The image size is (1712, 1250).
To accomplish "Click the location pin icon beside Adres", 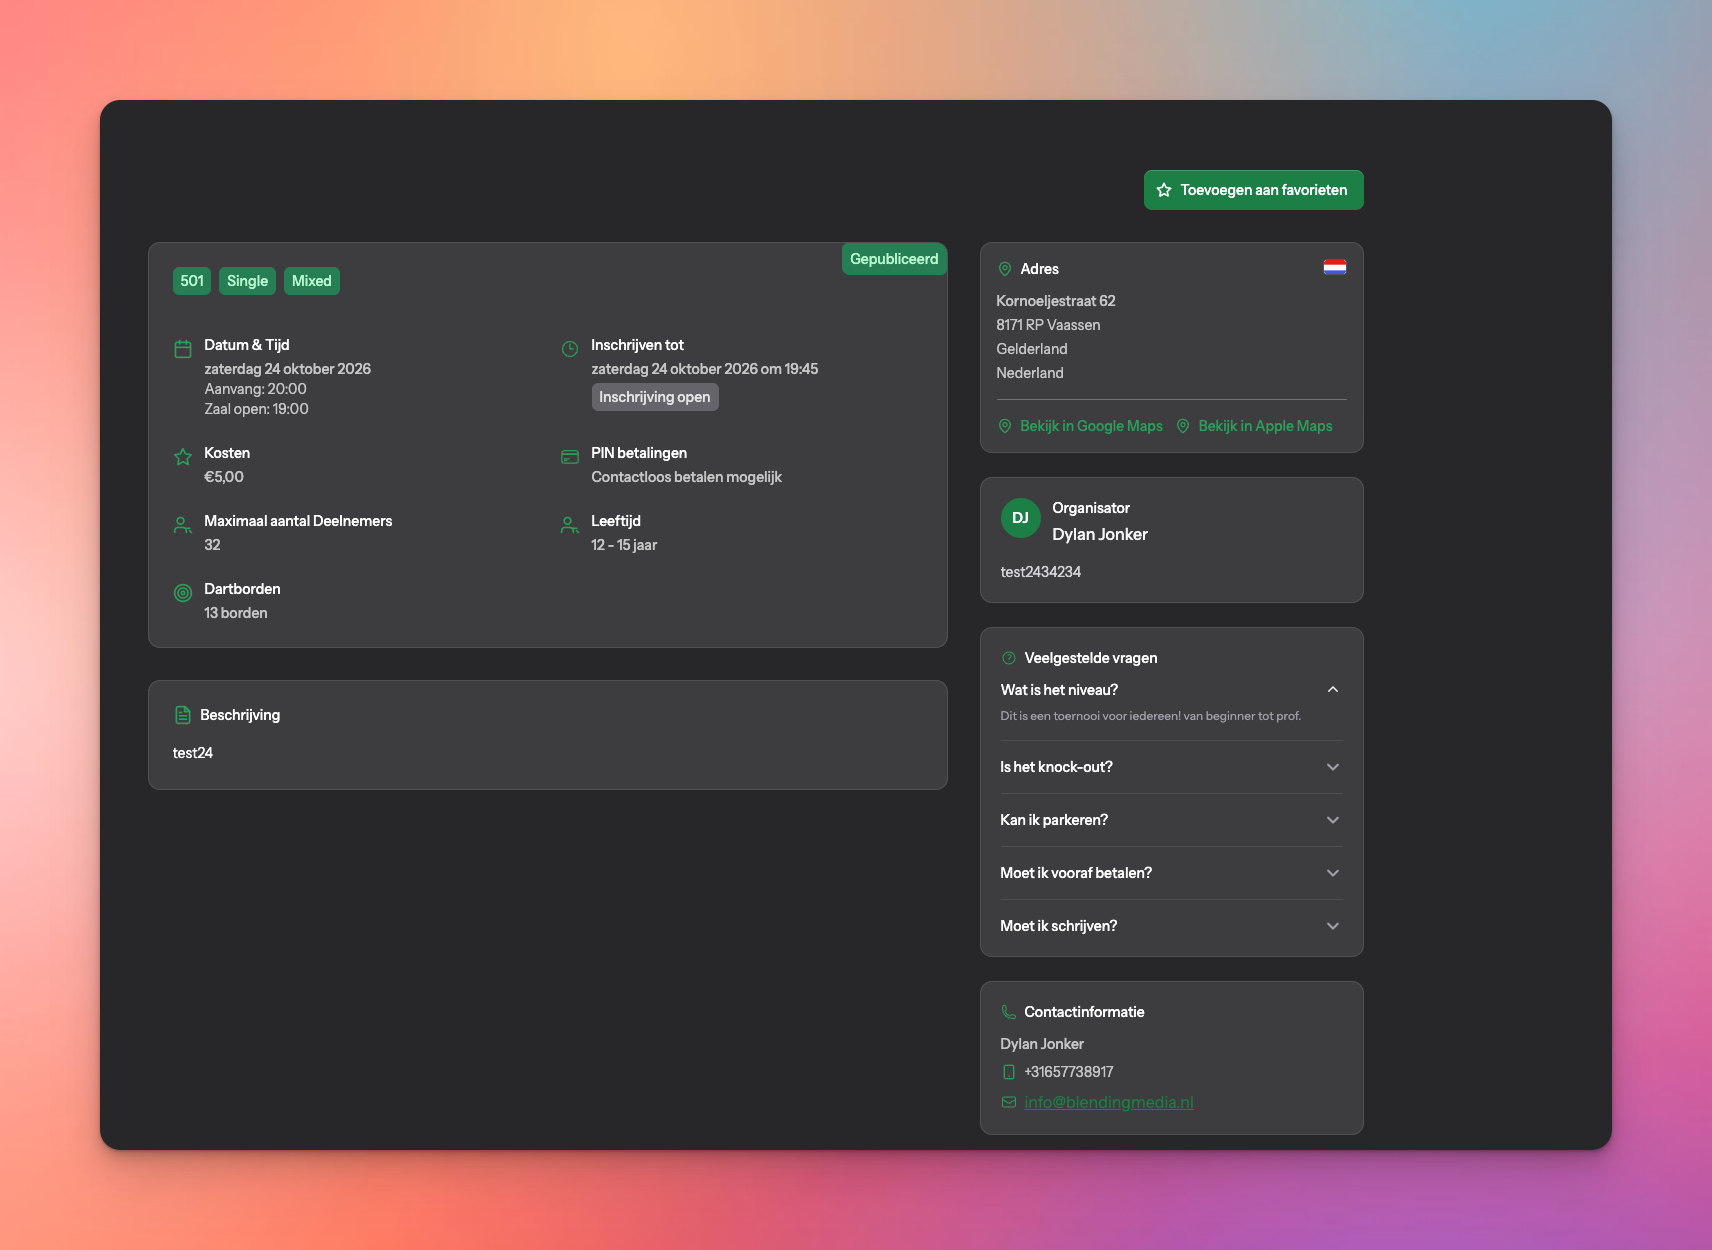I will pyautogui.click(x=1005, y=269).
